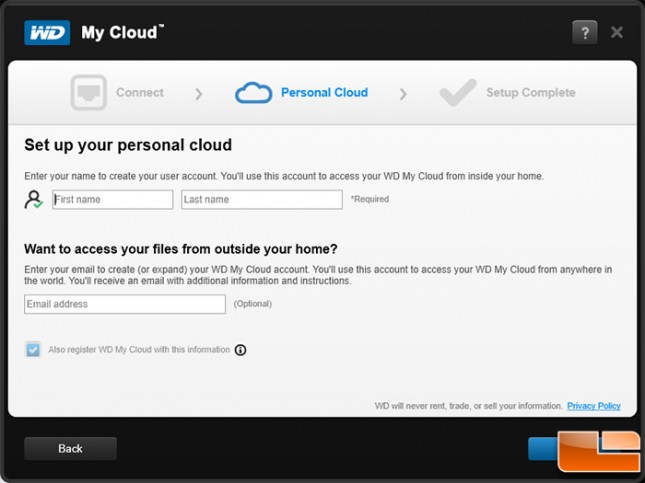Image resolution: width=645 pixels, height=483 pixels.
Task: Click the chevron arrow after Connect
Action: point(199,94)
